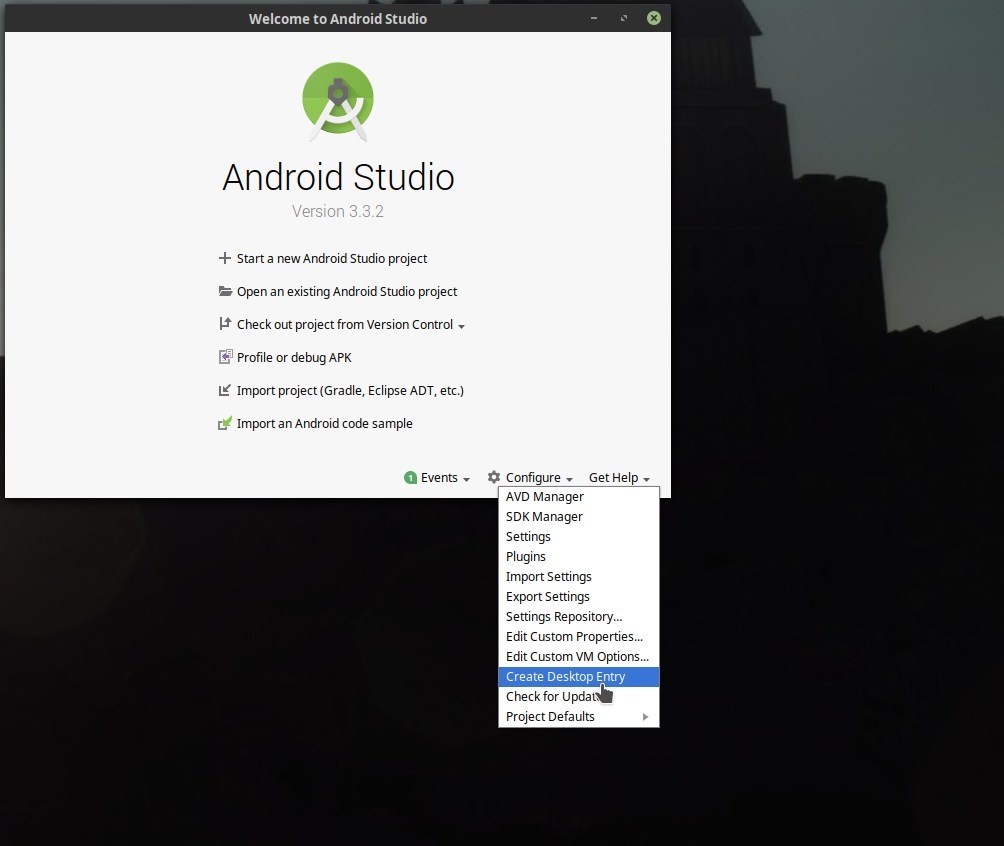Open the Get Help dropdown
The image size is (1004, 846).
click(619, 478)
